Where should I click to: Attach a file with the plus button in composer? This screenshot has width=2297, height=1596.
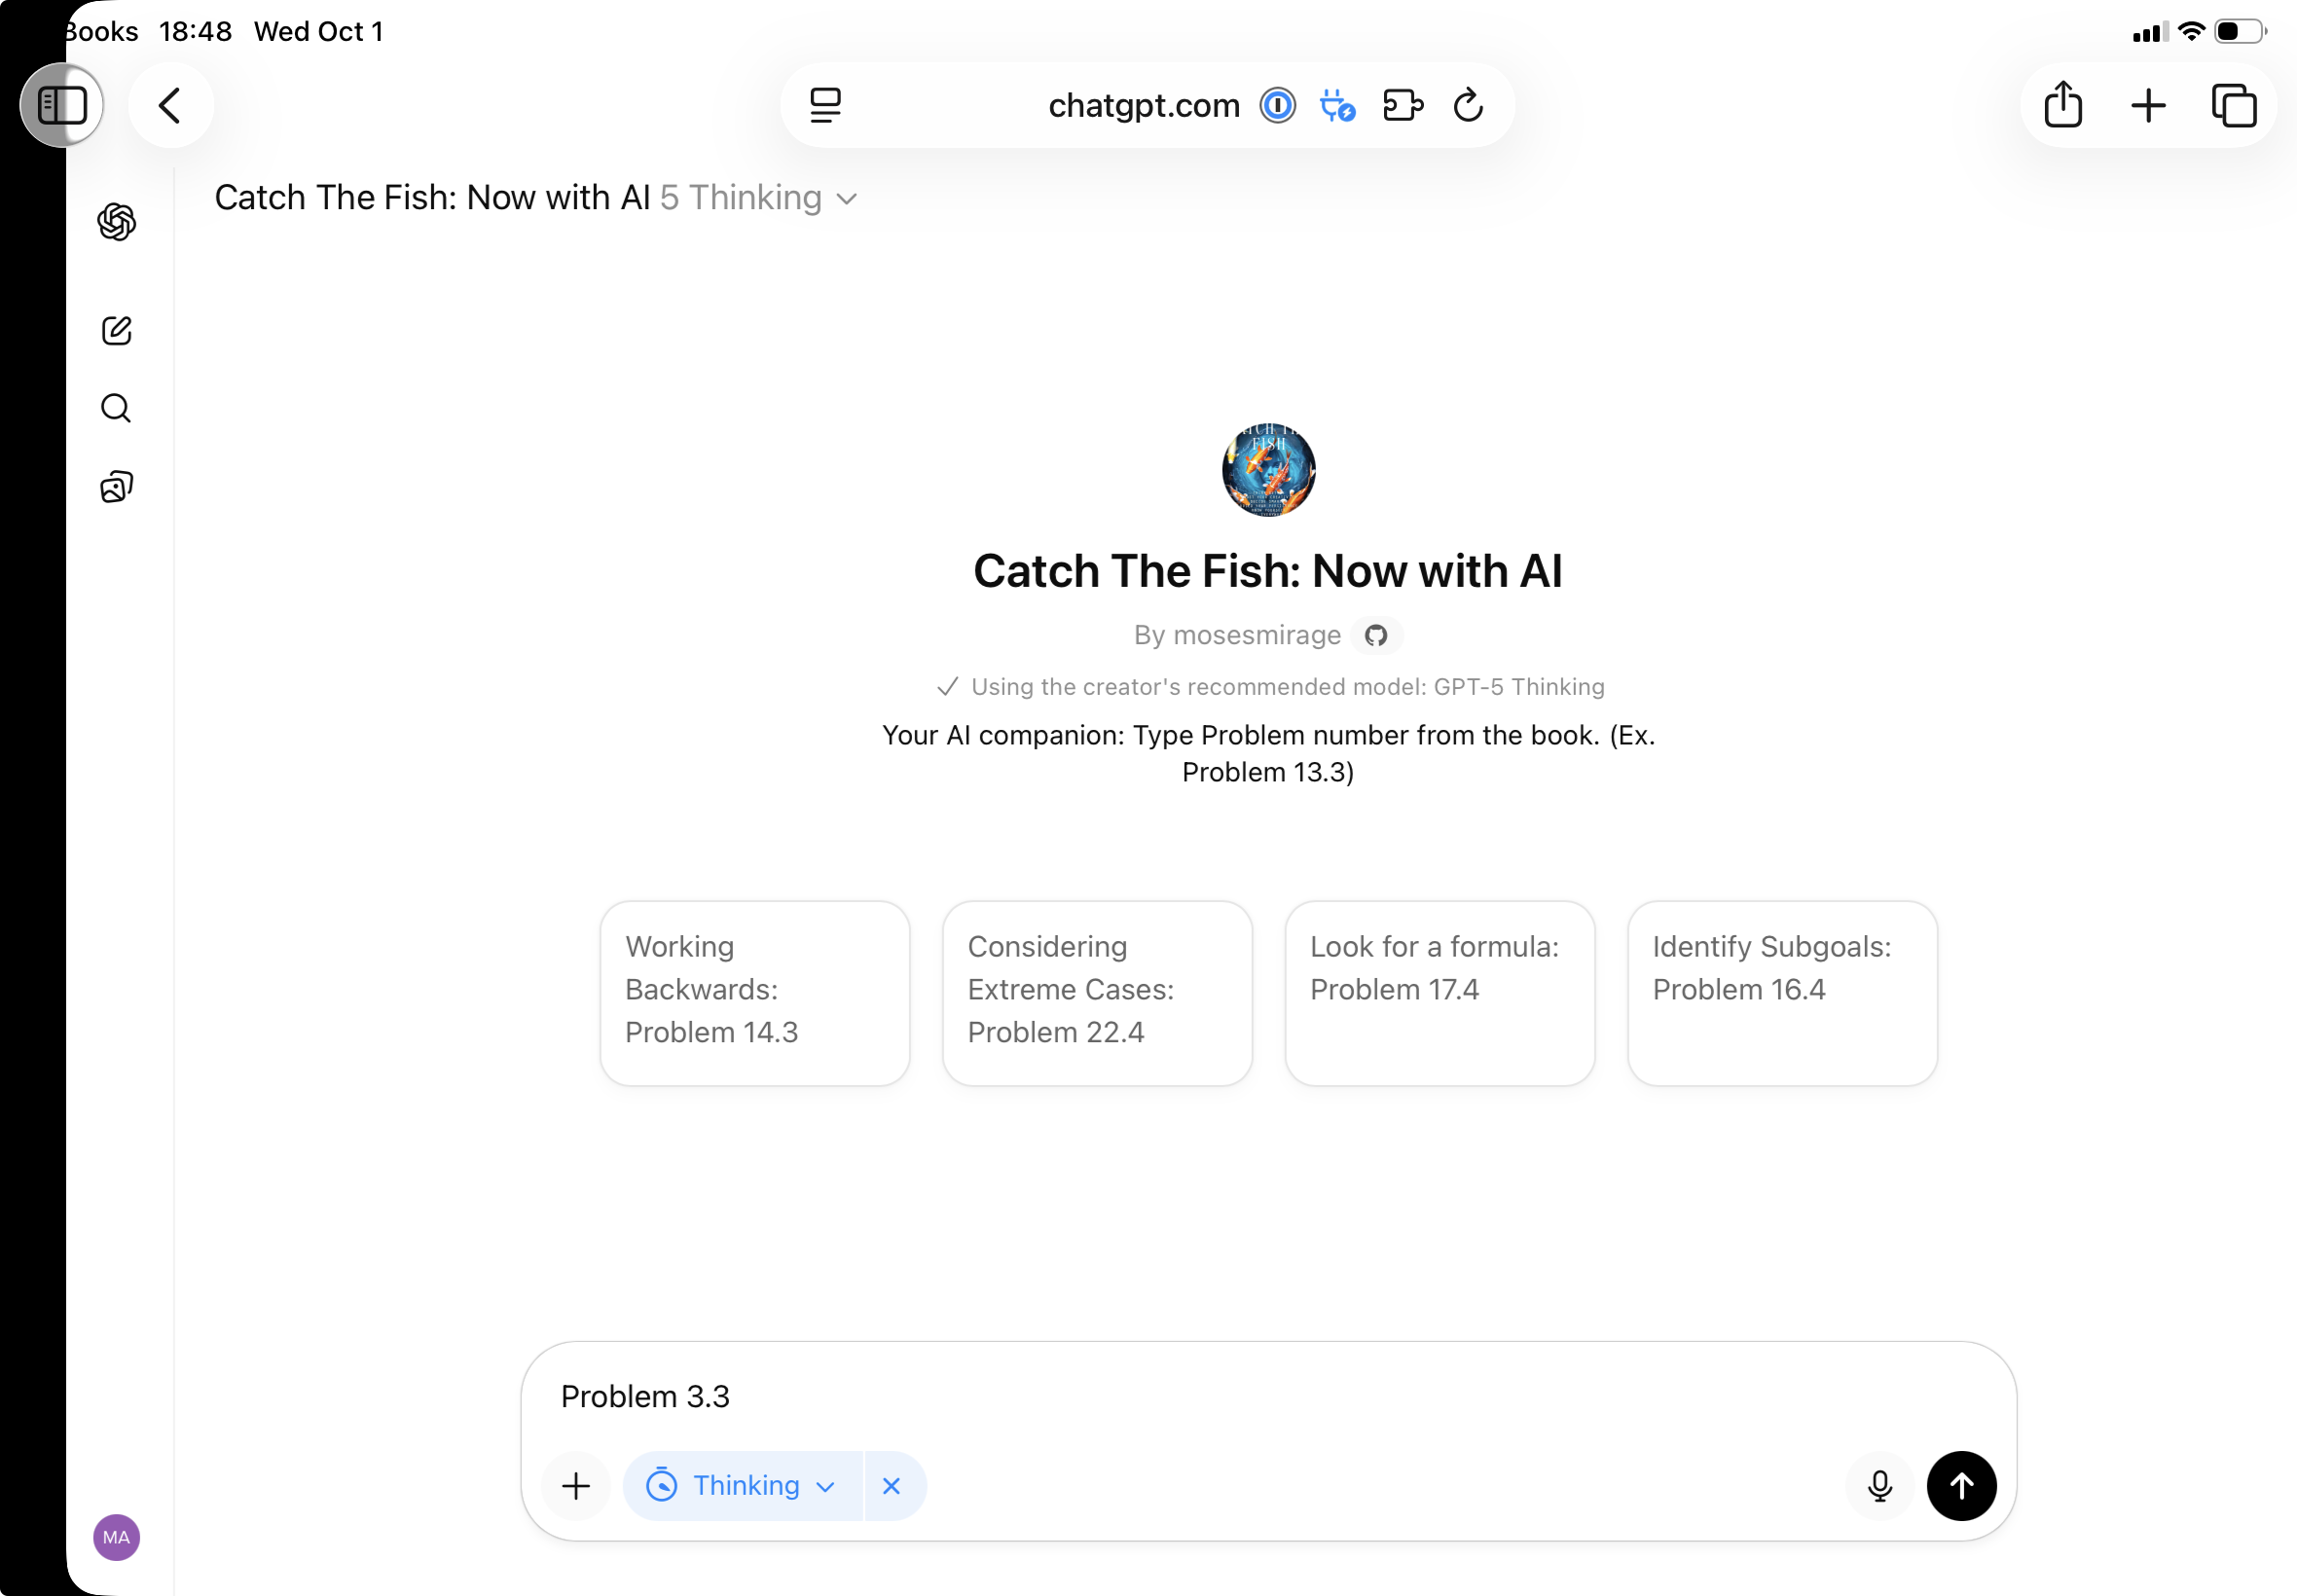tap(575, 1486)
